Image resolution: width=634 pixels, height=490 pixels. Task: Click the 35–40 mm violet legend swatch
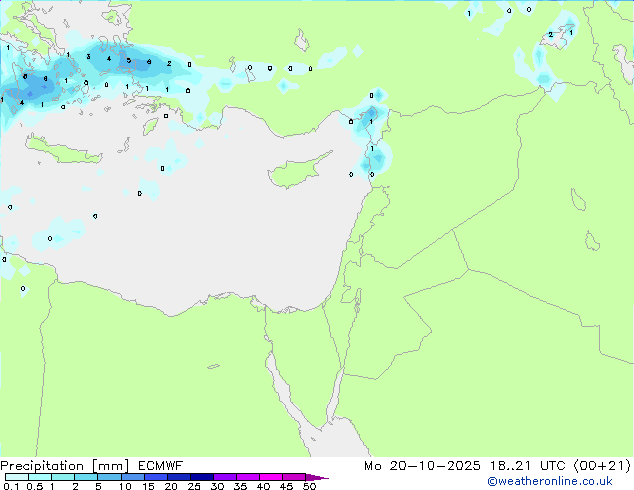coord(248,477)
